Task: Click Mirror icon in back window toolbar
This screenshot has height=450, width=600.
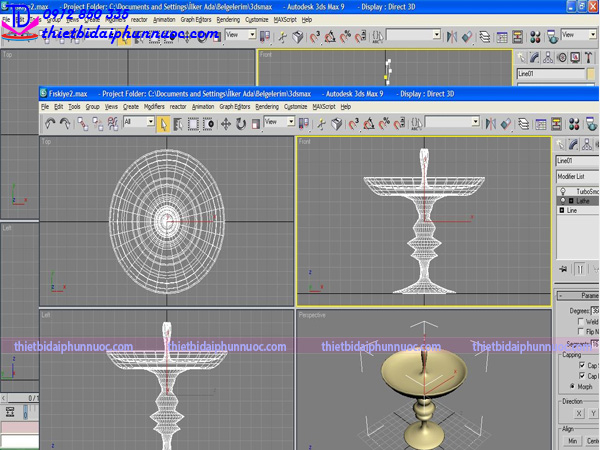Action: coord(452,37)
